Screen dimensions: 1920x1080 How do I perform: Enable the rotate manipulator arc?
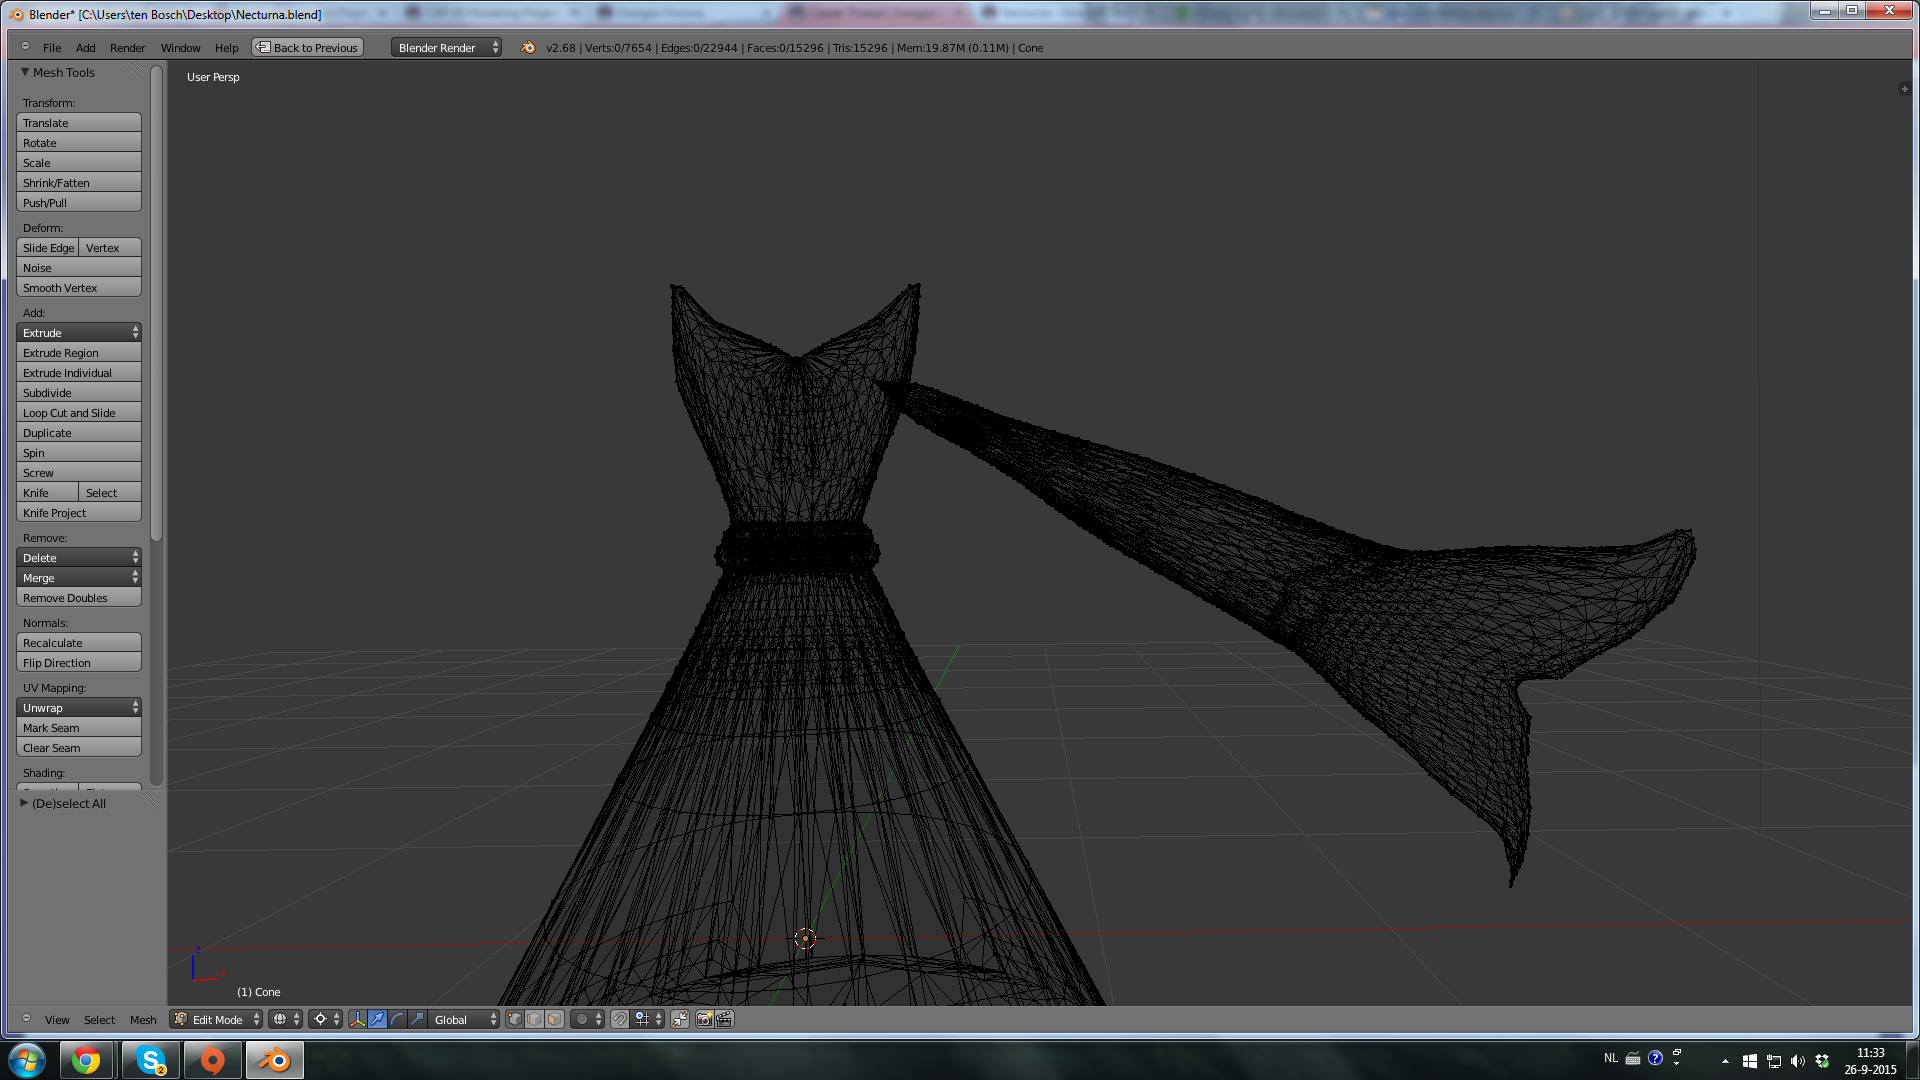coord(397,1019)
